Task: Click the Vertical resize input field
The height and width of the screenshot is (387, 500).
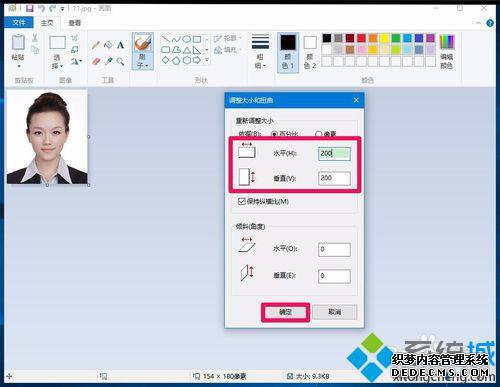Action: click(334, 178)
